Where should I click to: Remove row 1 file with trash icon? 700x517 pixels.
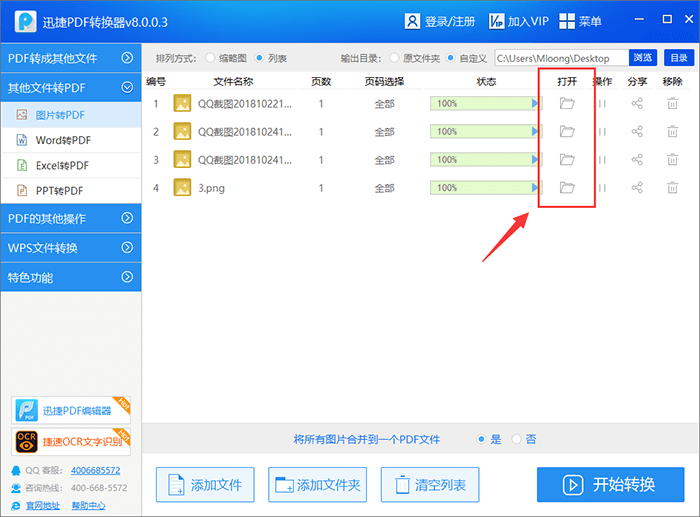(672, 104)
